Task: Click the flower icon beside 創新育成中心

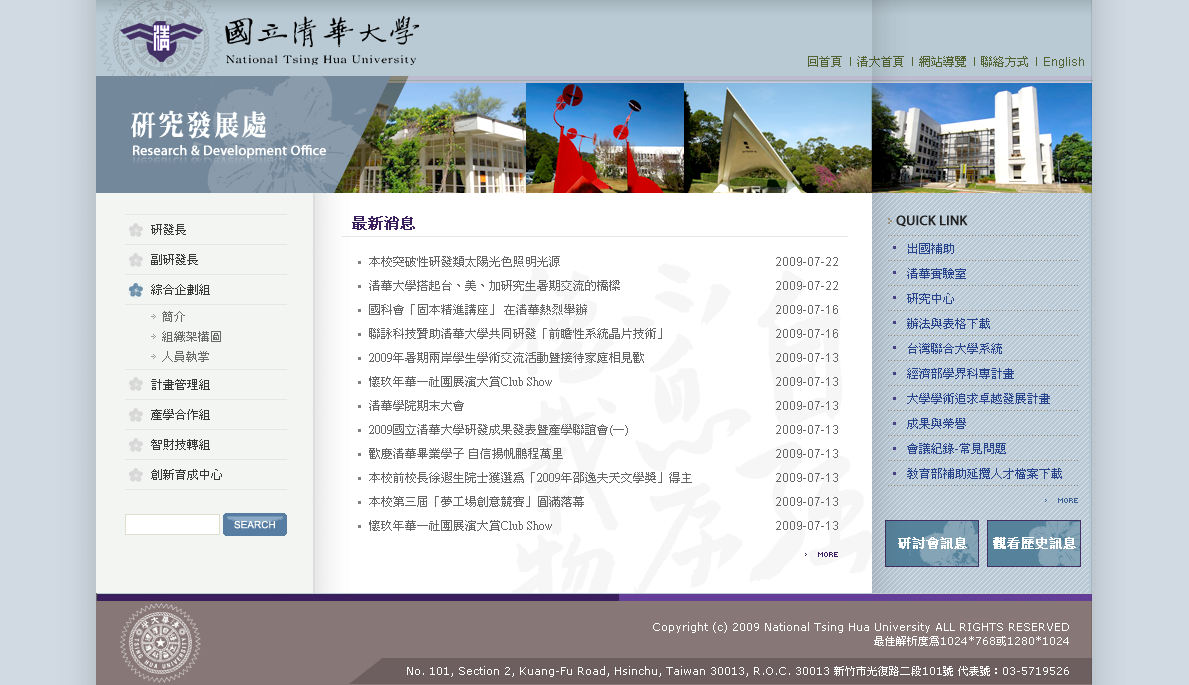Action: pos(136,475)
